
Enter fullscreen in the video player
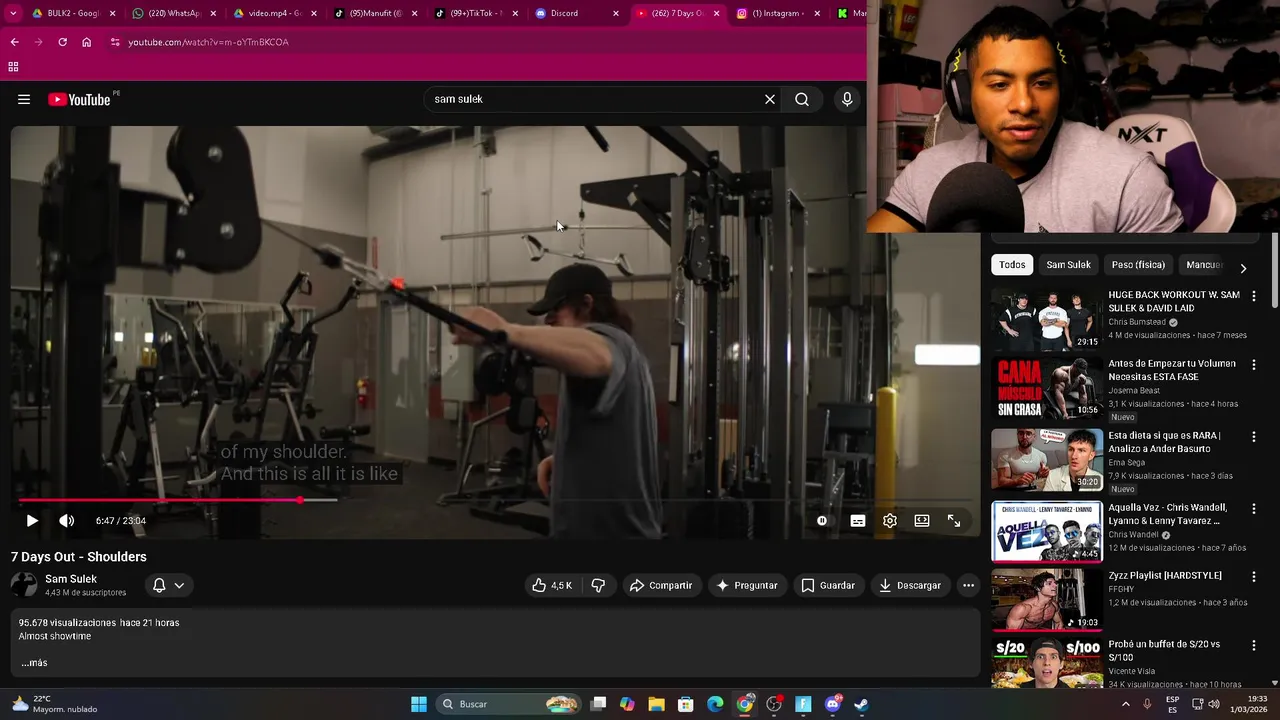[x=954, y=520]
